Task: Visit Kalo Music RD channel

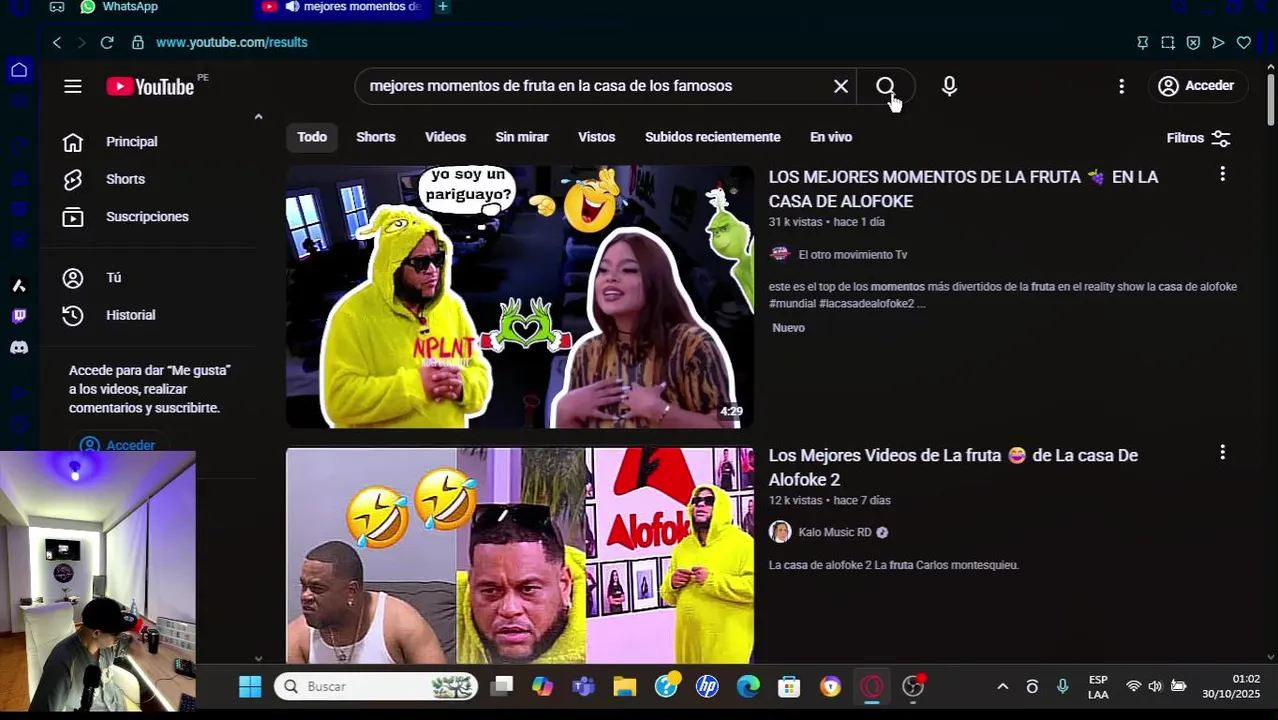Action: tap(835, 532)
